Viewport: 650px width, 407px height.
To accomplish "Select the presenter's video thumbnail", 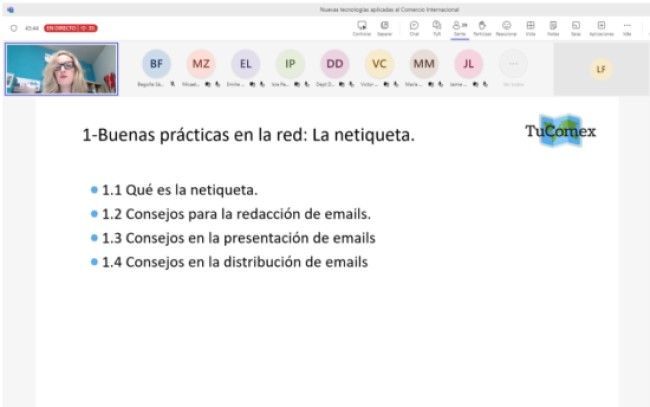I will [61, 69].
